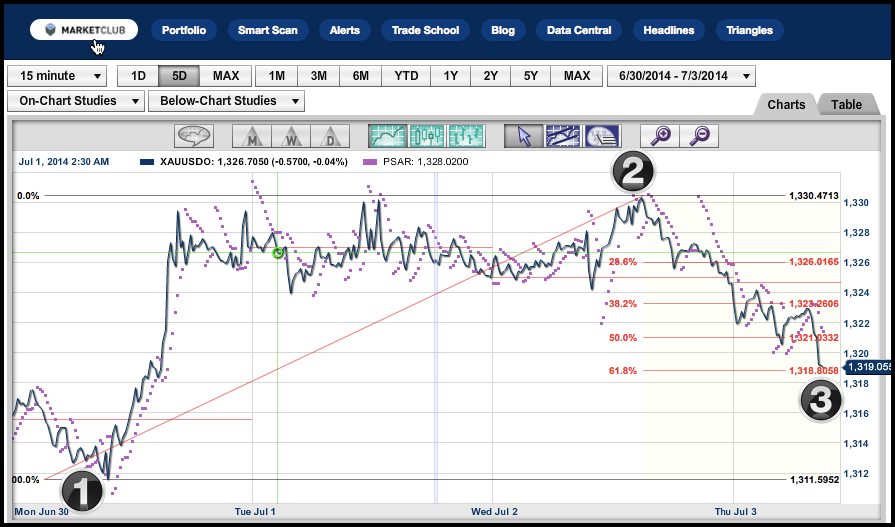Open the date range dropdown
Viewport: 895px width, 527px height.
click(x=681, y=76)
